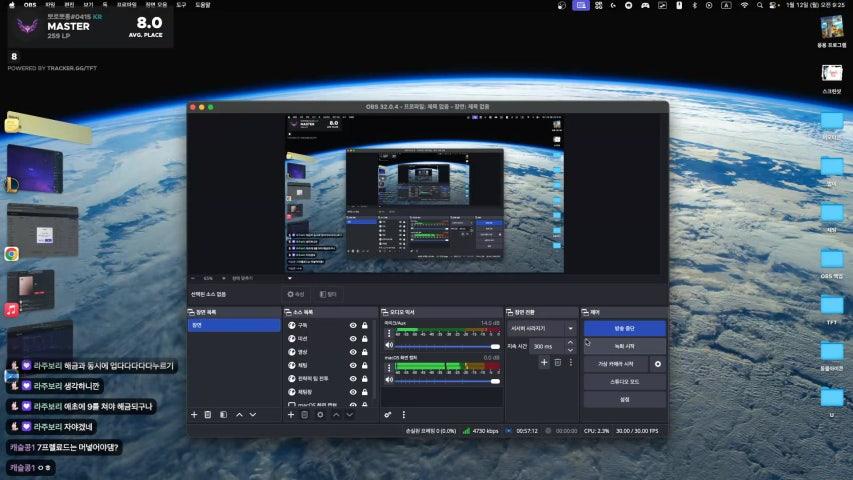The width and height of the screenshot is (853, 480).
Task: Hide the 구독 source with eye icon
Action: (353, 325)
